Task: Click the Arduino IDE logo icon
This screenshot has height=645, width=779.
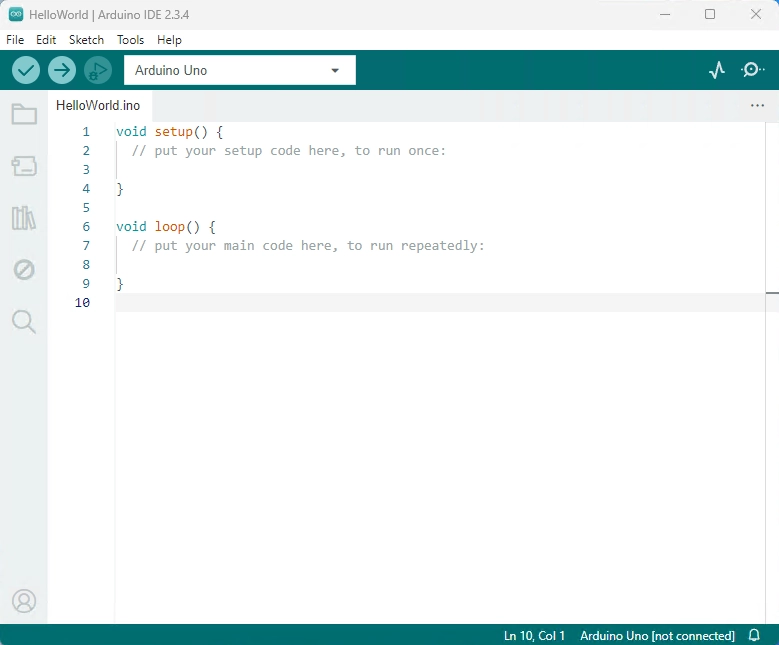Action: coord(15,14)
